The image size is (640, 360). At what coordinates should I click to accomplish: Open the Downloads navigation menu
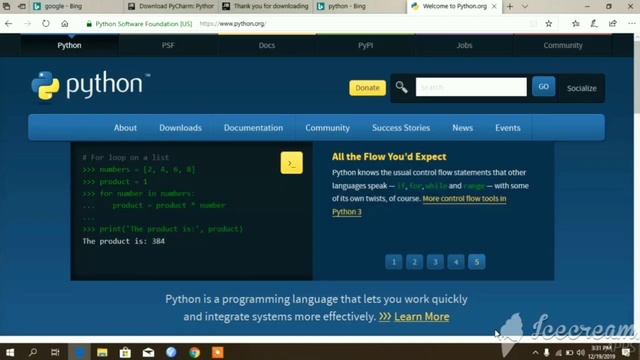pyautogui.click(x=180, y=128)
